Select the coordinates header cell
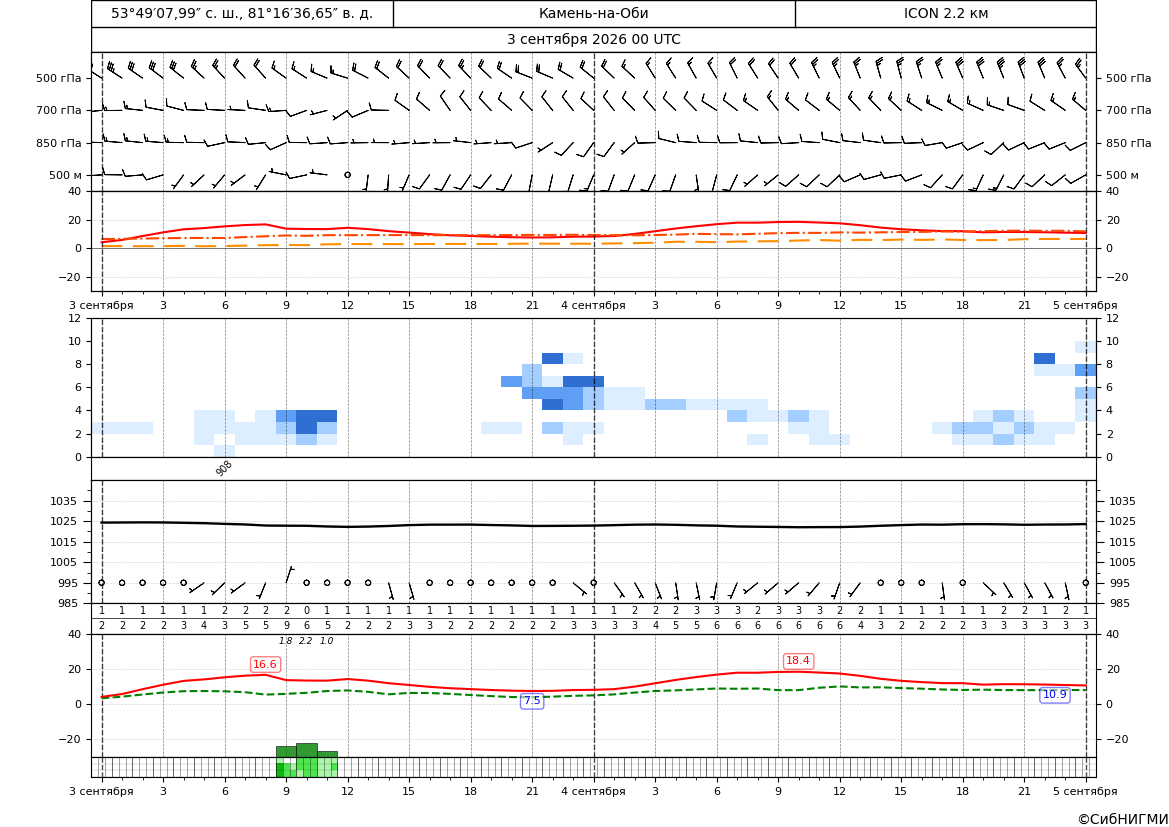 coord(242,13)
